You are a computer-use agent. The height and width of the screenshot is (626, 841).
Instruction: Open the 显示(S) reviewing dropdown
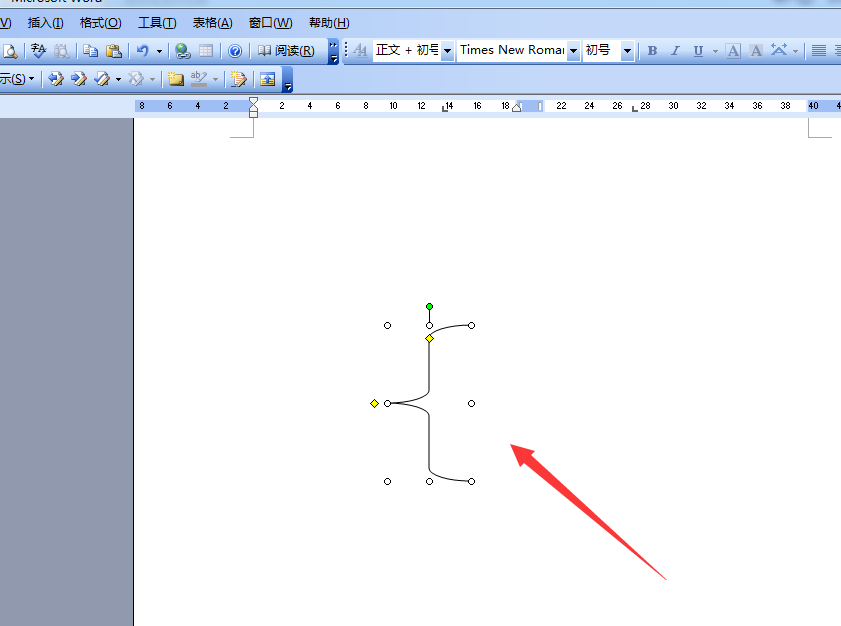[17, 79]
